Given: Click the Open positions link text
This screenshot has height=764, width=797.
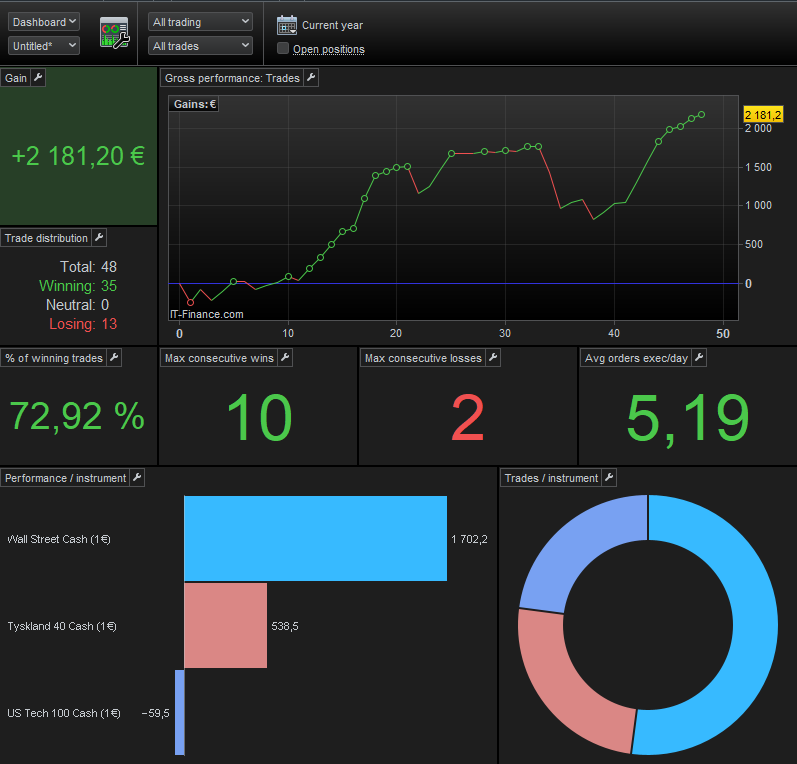Looking at the screenshot, I should [329, 49].
